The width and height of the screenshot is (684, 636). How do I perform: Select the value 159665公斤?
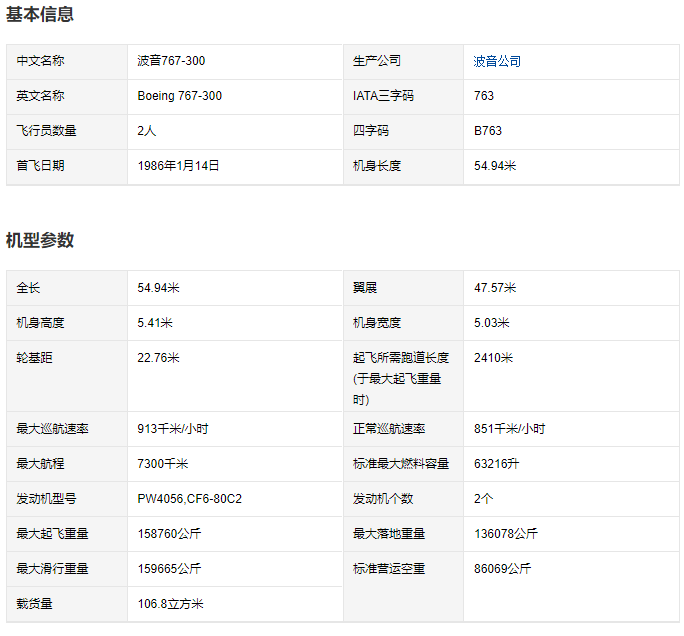pos(169,569)
